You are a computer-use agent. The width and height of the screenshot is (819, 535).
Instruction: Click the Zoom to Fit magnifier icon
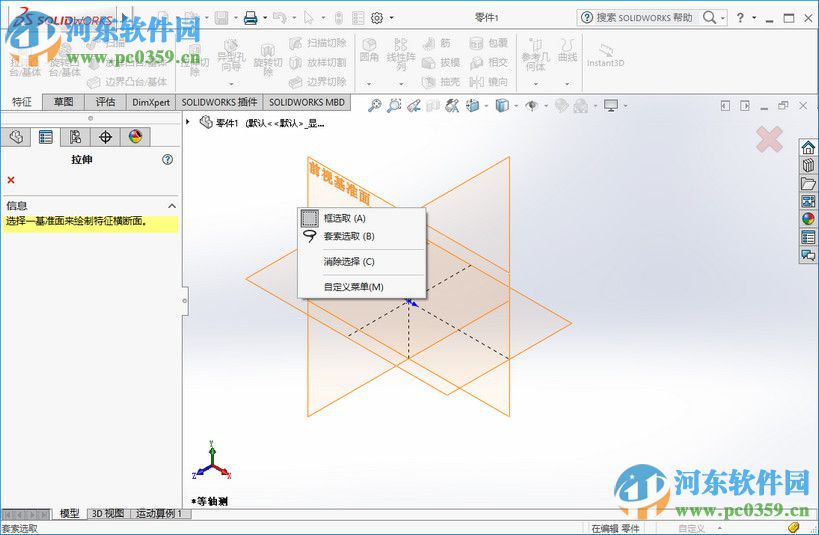coord(375,106)
